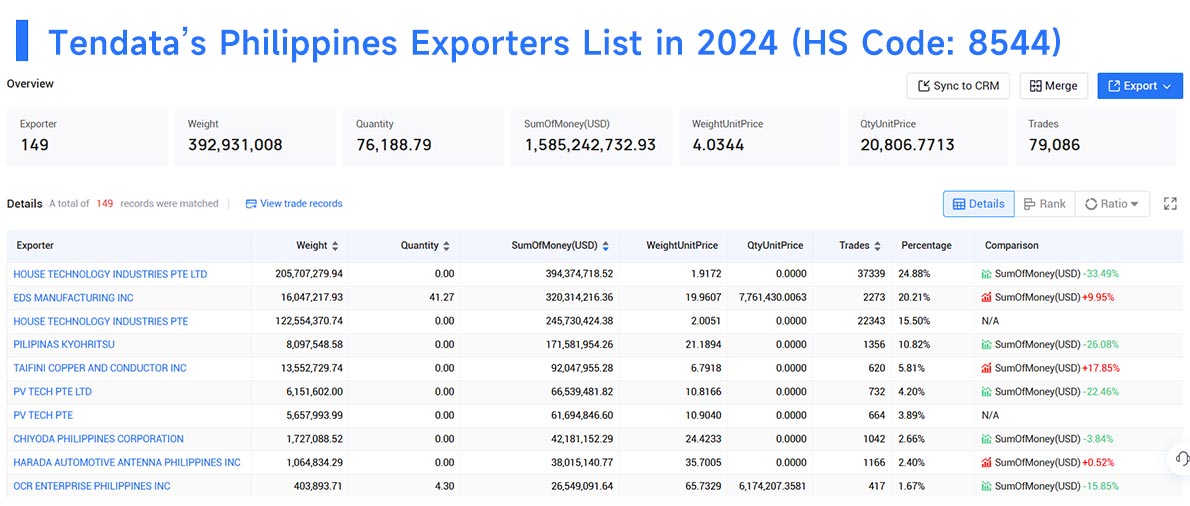Open HOUSE TECHNOLOGY INDUSTRIES PTE LTD exporter
This screenshot has height=506, width=1190.
tap(110, 274)
